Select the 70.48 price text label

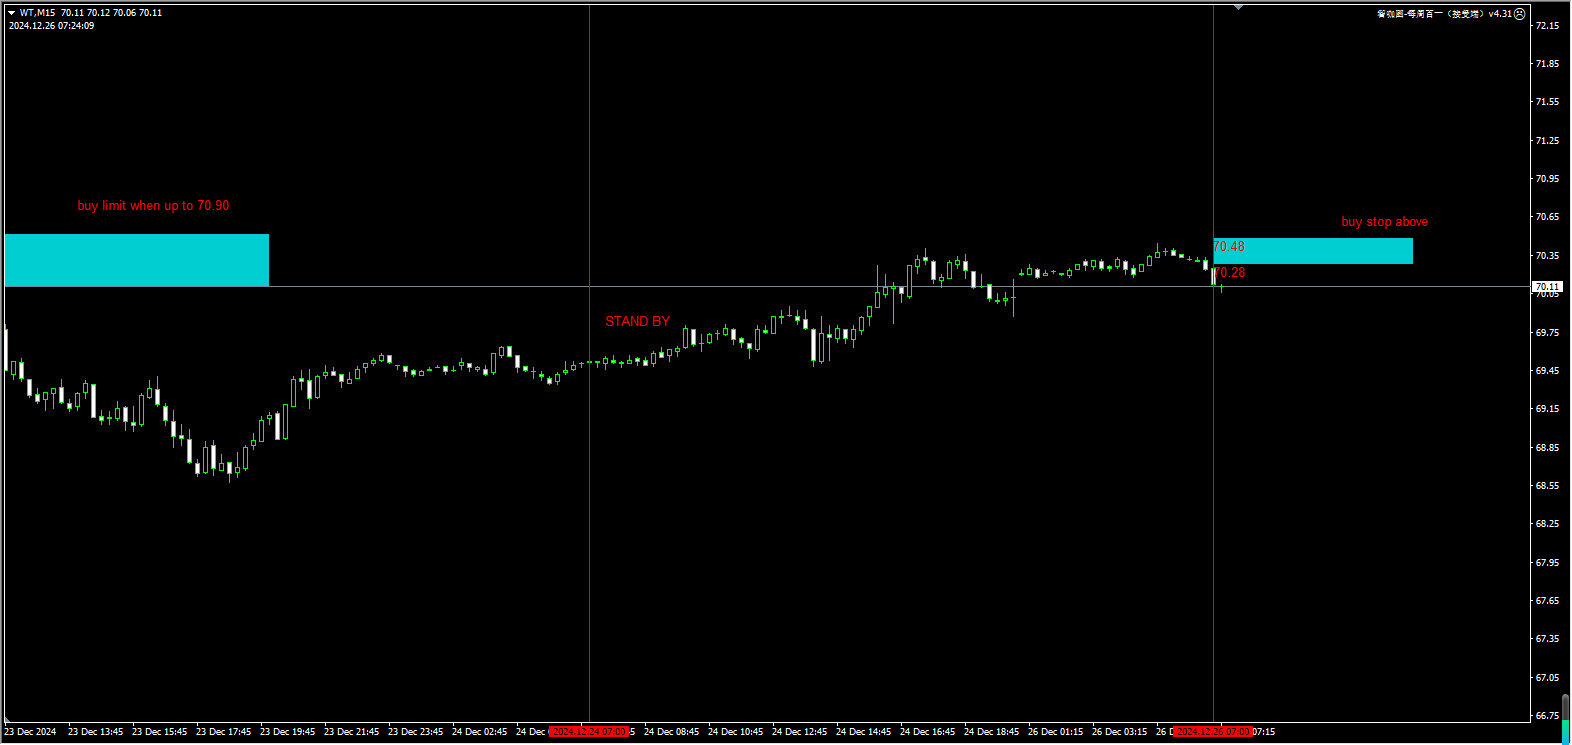1229,247
